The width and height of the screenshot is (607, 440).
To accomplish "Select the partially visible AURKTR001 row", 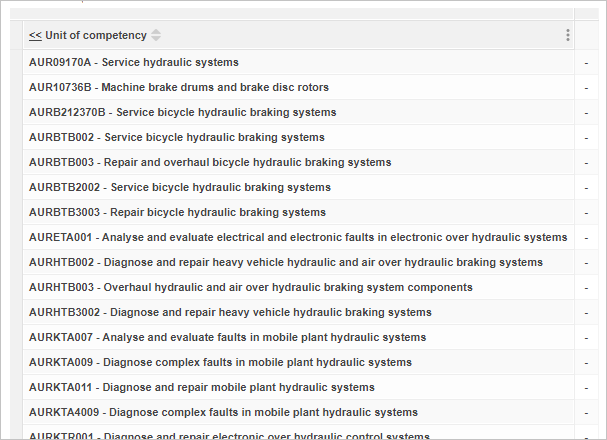I will point(230,435).
